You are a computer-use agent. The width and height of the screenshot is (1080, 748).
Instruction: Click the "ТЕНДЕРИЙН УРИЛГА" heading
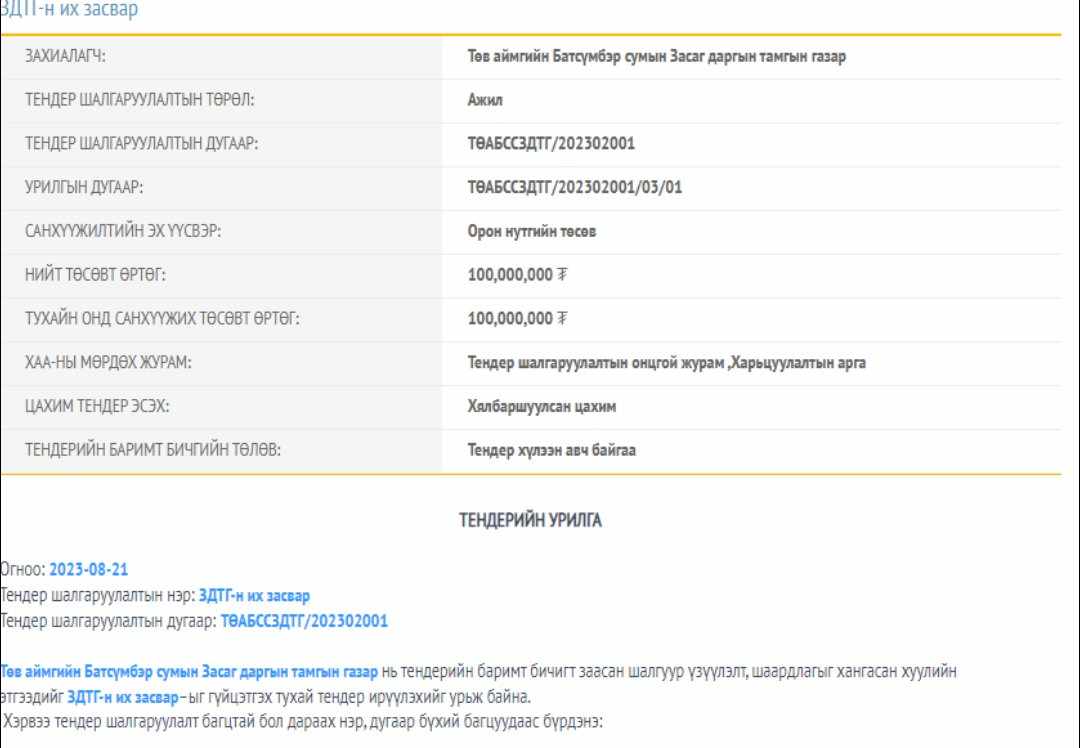(530, 521)
